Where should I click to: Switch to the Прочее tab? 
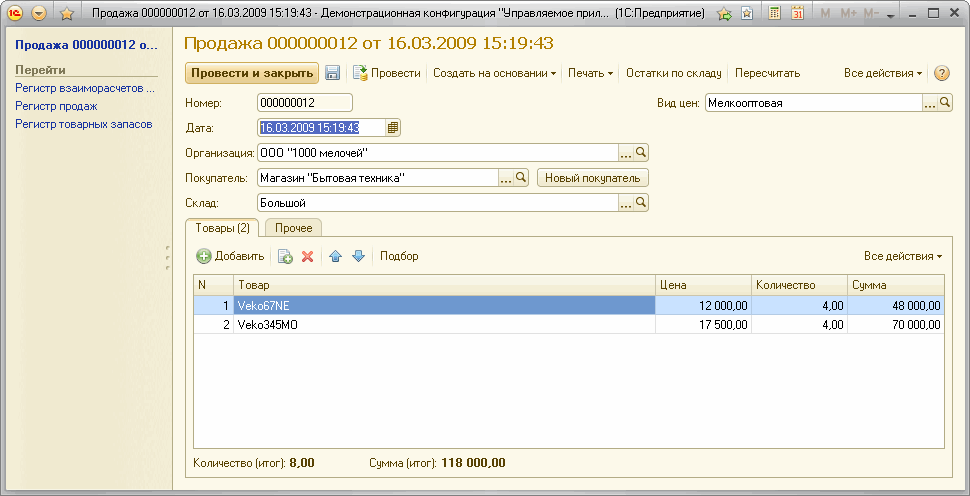click(294, 228)
